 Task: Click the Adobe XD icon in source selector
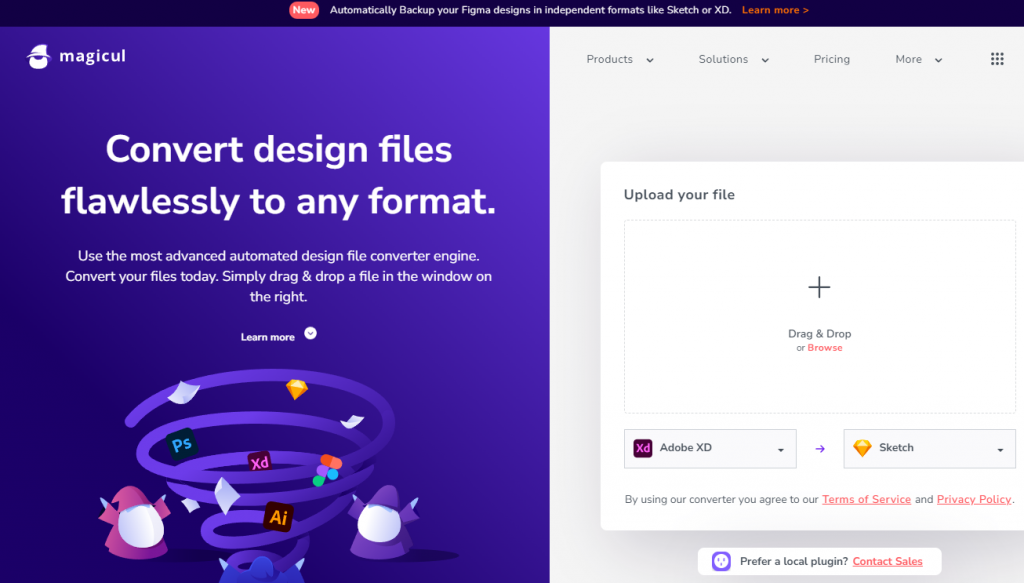(645, 448)
